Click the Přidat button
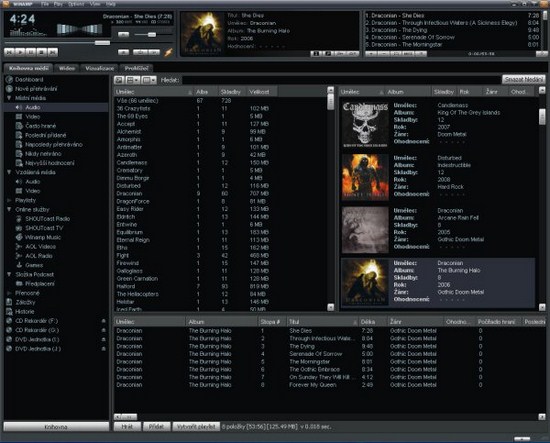This screenshot has width=550, height=443. 156,427
